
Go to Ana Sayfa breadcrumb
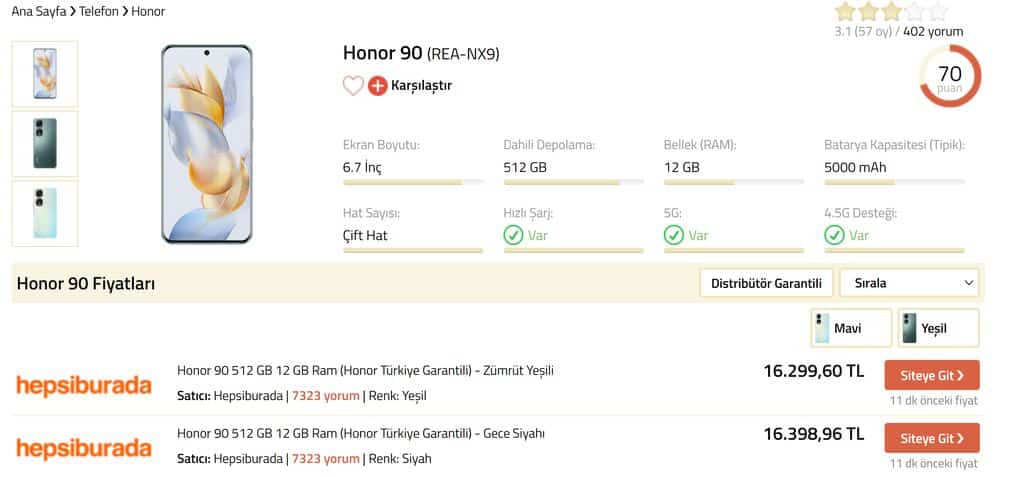coord(39,11)
